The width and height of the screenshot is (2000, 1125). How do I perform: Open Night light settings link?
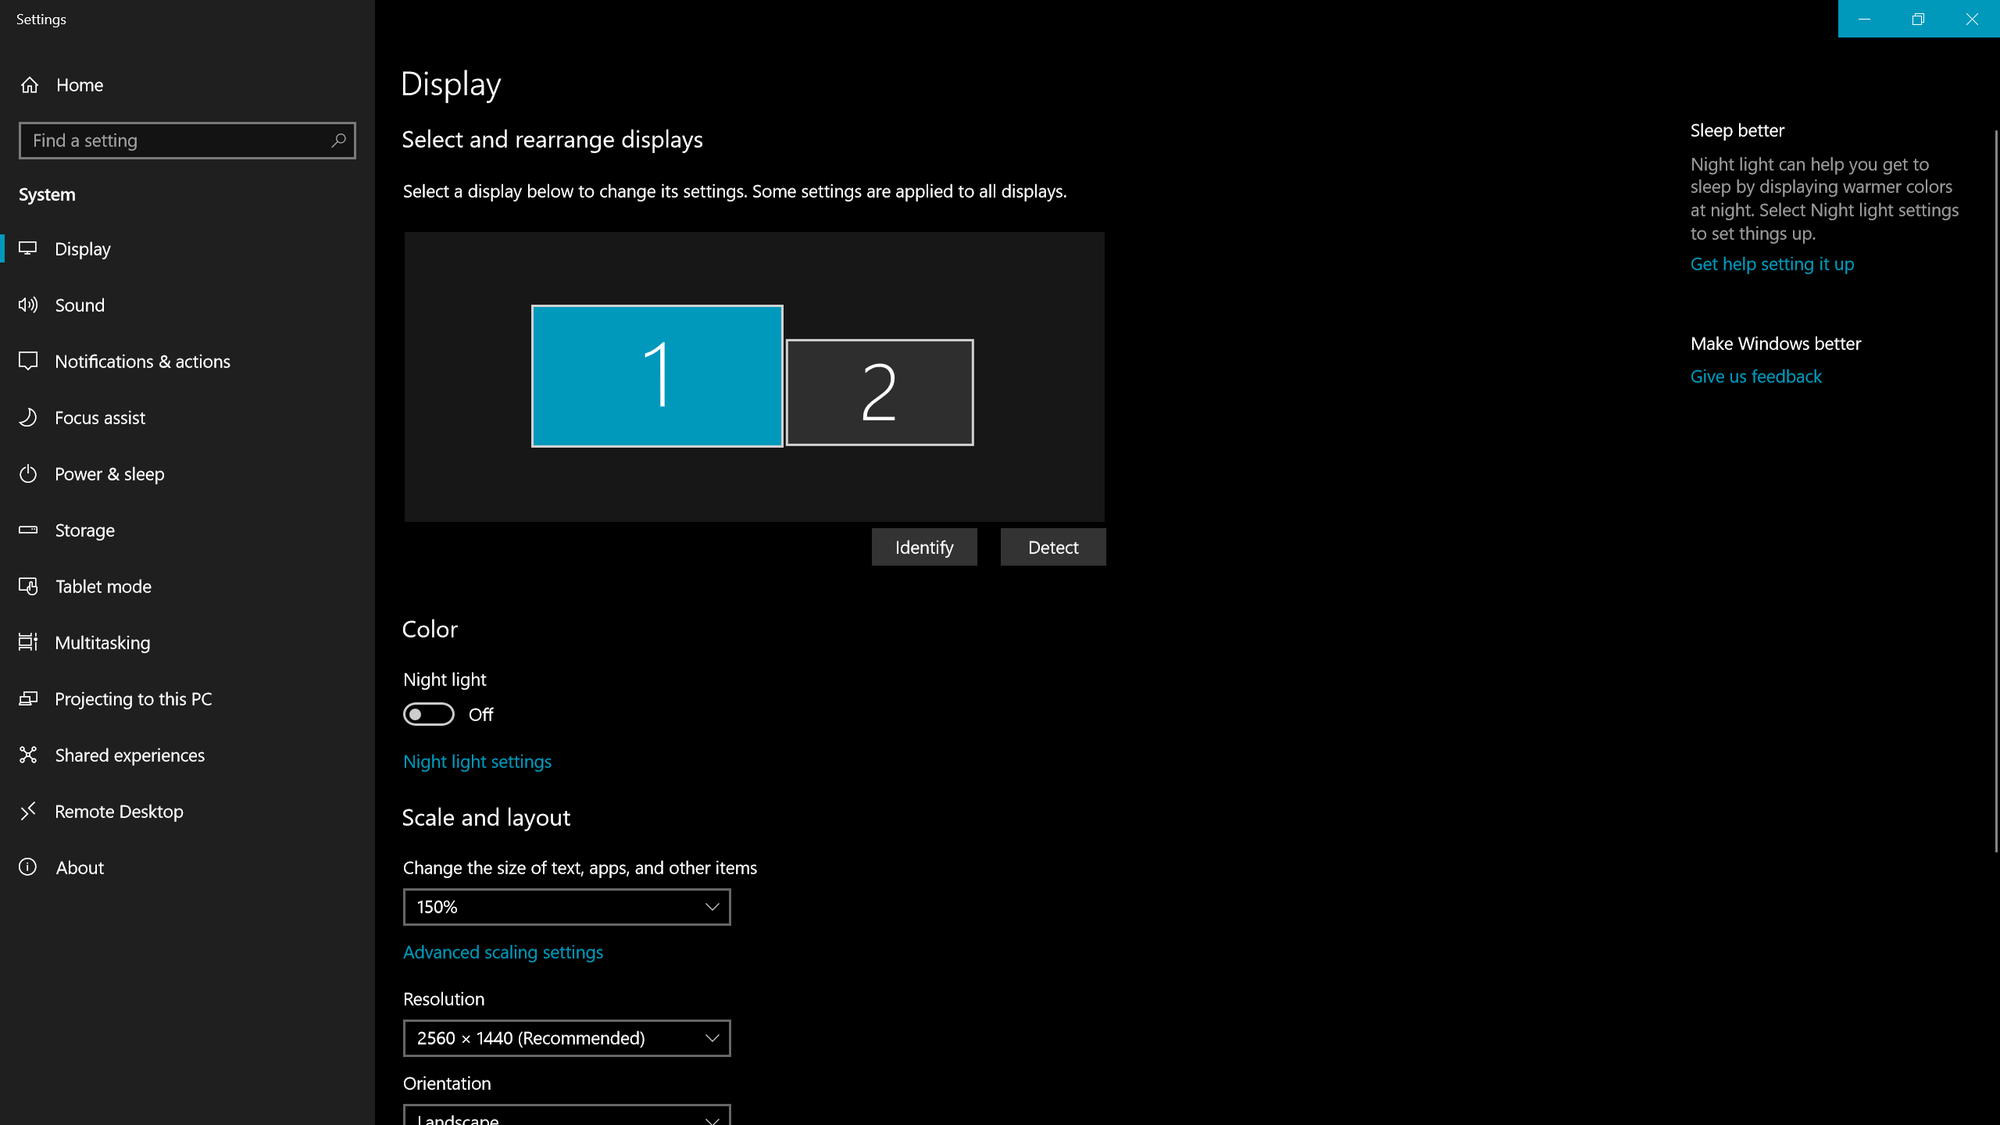click(x=477, y=762)
